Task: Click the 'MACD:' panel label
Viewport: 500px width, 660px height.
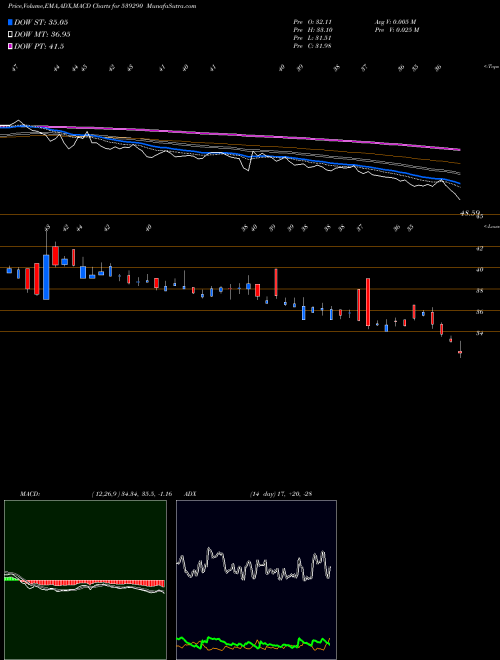Action: [x=29, y=494]
